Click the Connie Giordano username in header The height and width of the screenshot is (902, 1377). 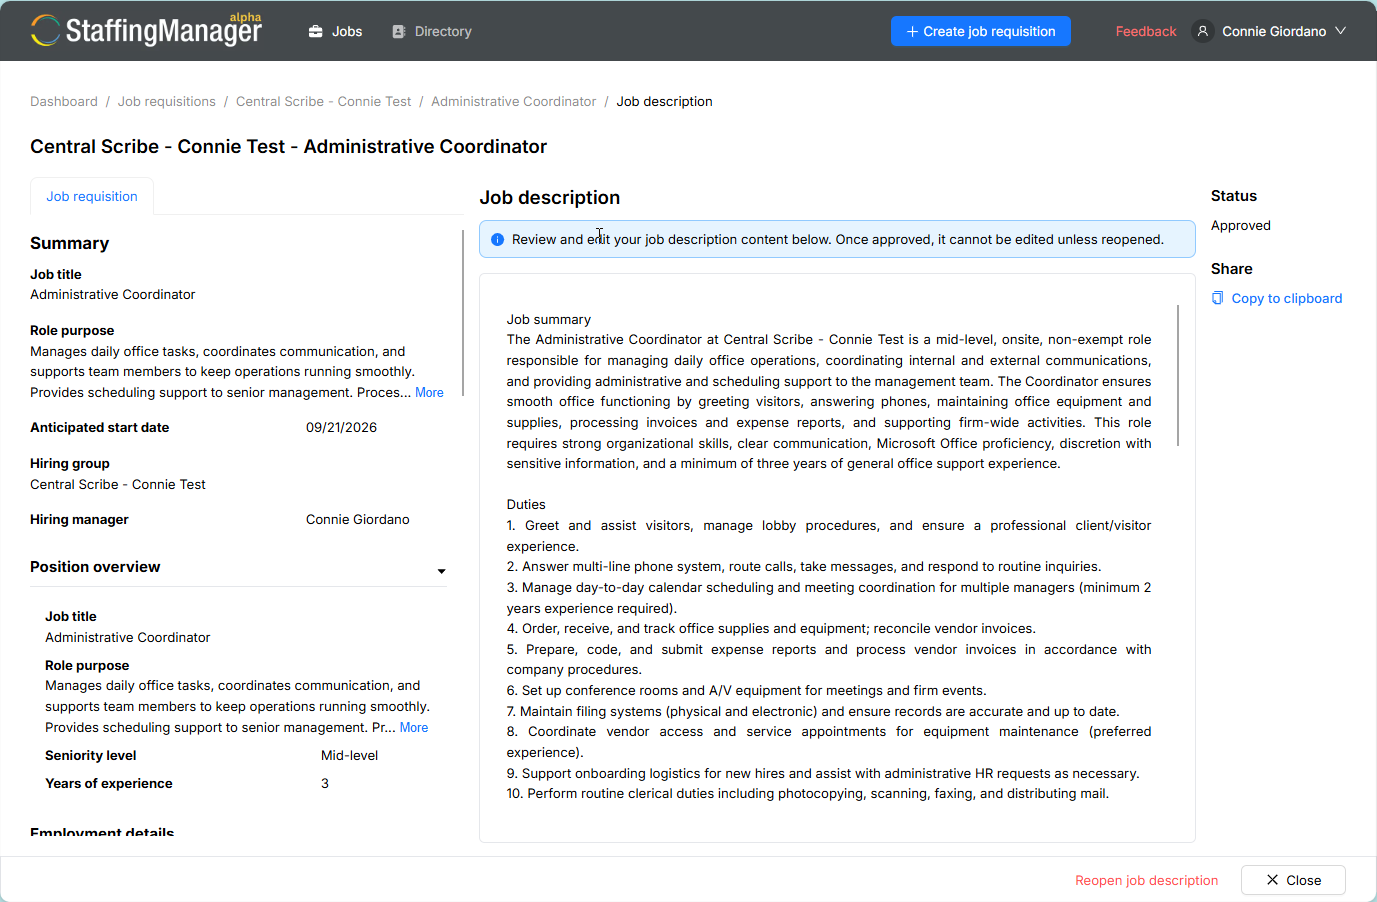click(1274, 32)
